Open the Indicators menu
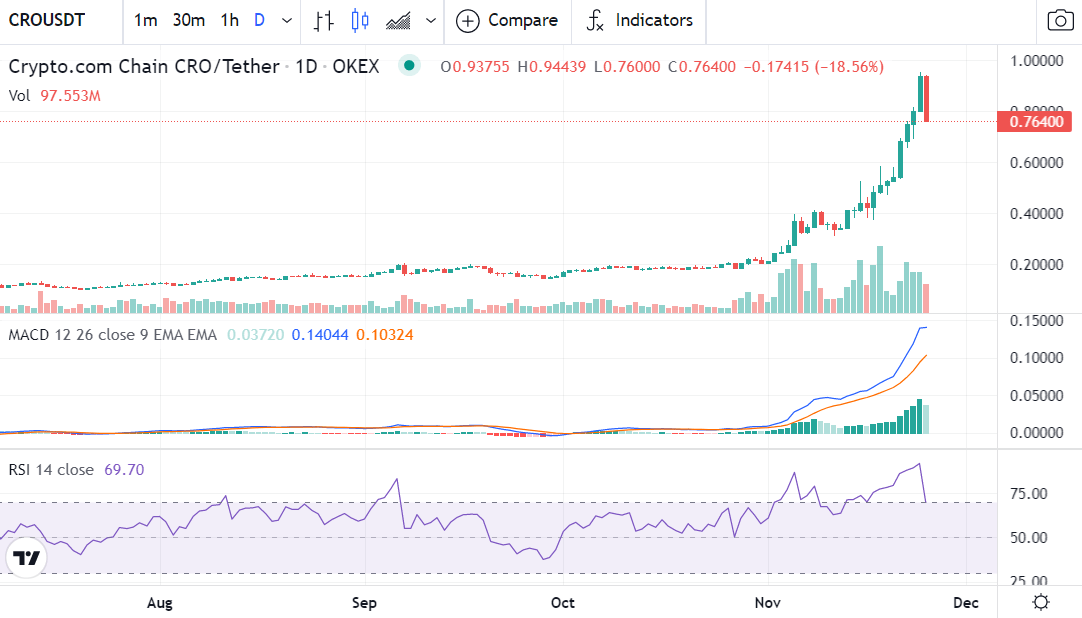 tap(639, 21)
